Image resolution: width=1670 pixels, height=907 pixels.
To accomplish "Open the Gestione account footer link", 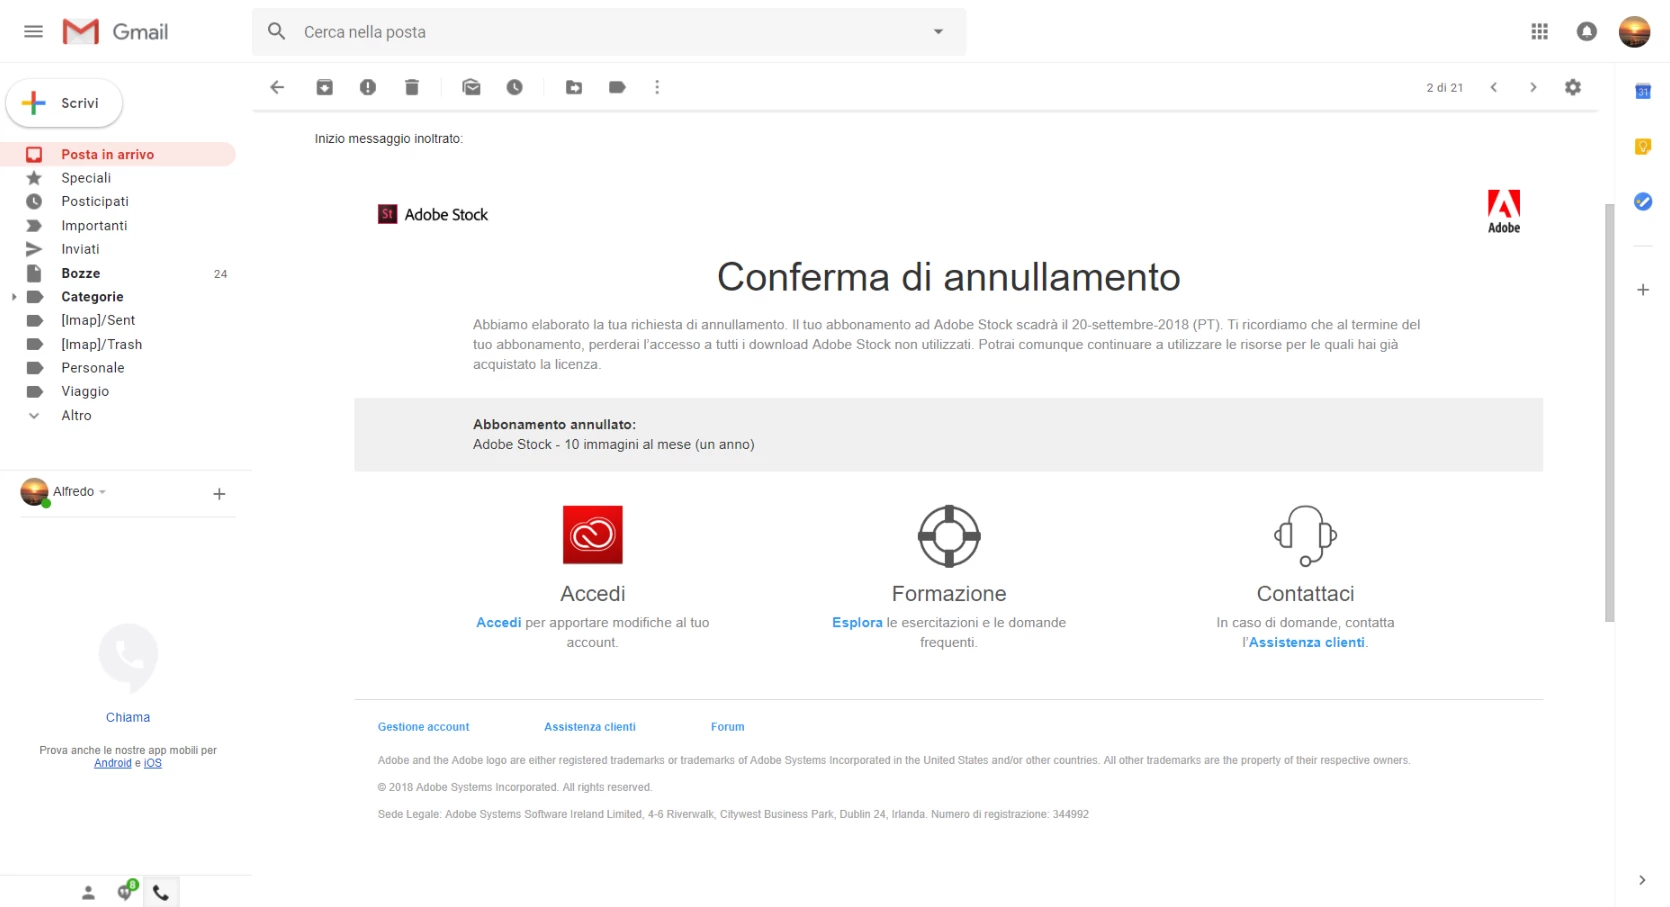I will coord(423,727).
